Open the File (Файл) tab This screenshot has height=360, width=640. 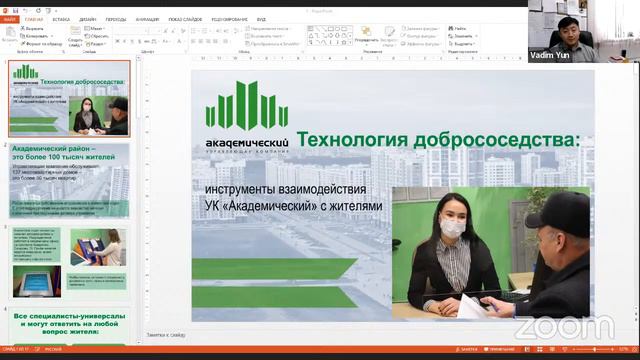(x=9, y=20)
